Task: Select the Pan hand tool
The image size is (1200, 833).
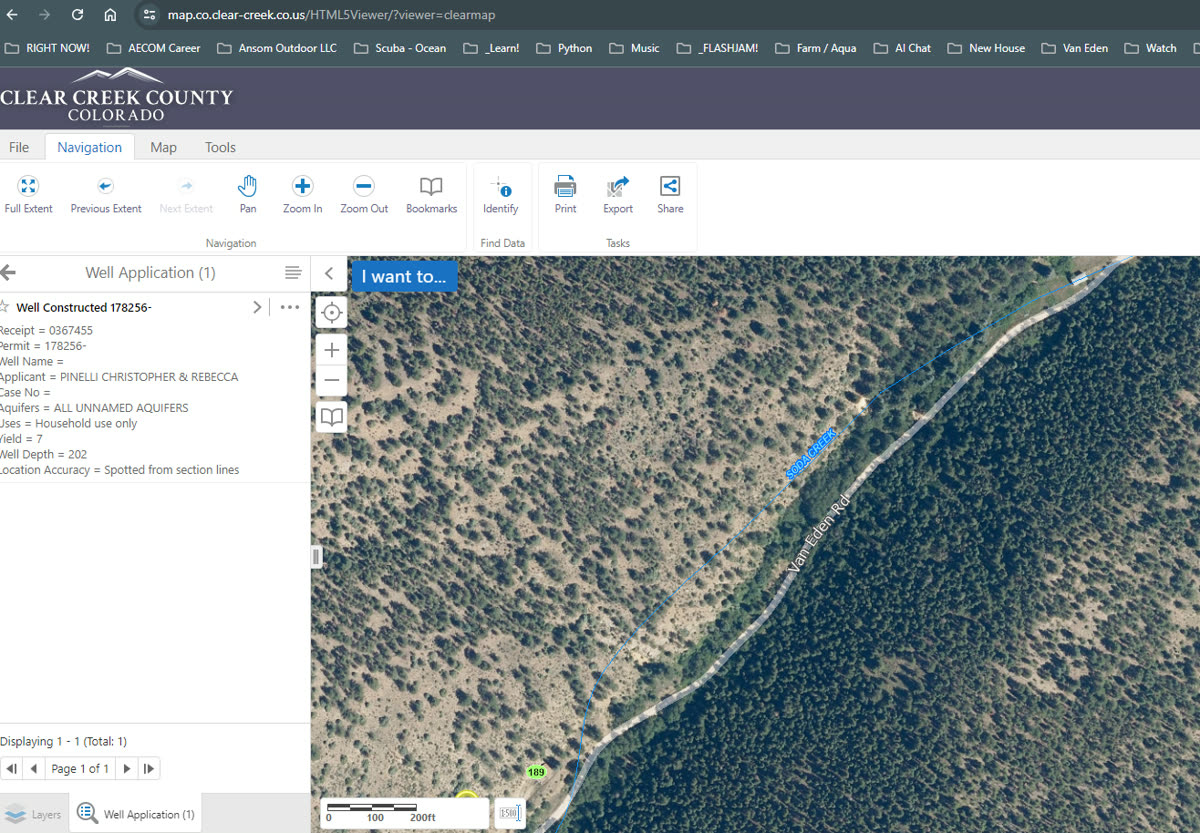Action: [248, 195]
